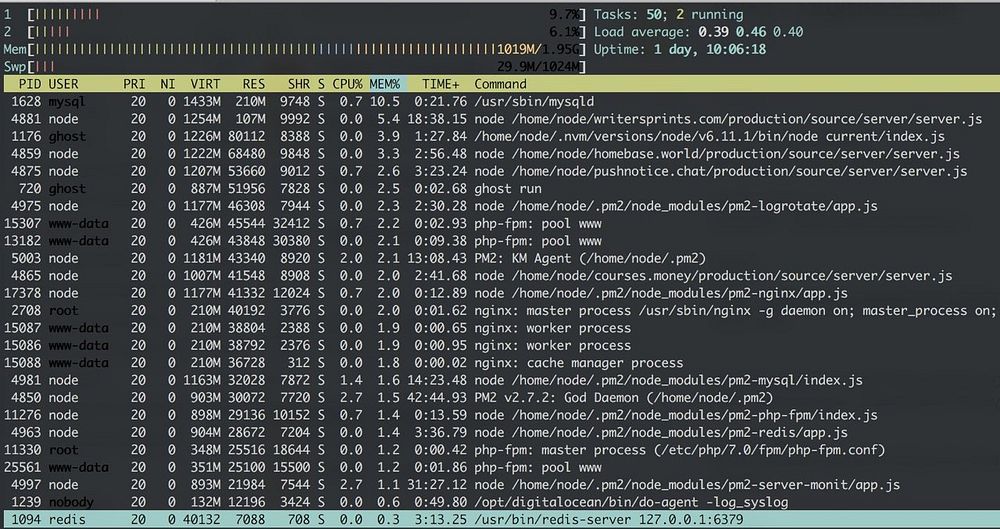1000x529 pixels.
Task: Select the php-fpm master process row
Action: point(500,450)
